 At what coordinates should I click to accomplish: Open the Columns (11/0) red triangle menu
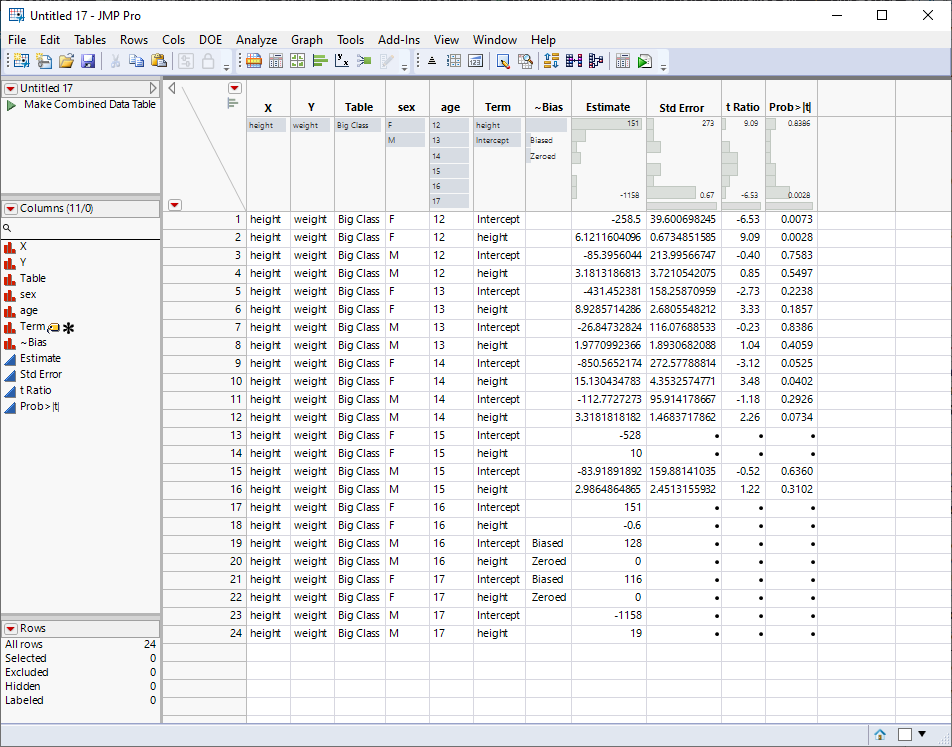[x=11, y=209]
